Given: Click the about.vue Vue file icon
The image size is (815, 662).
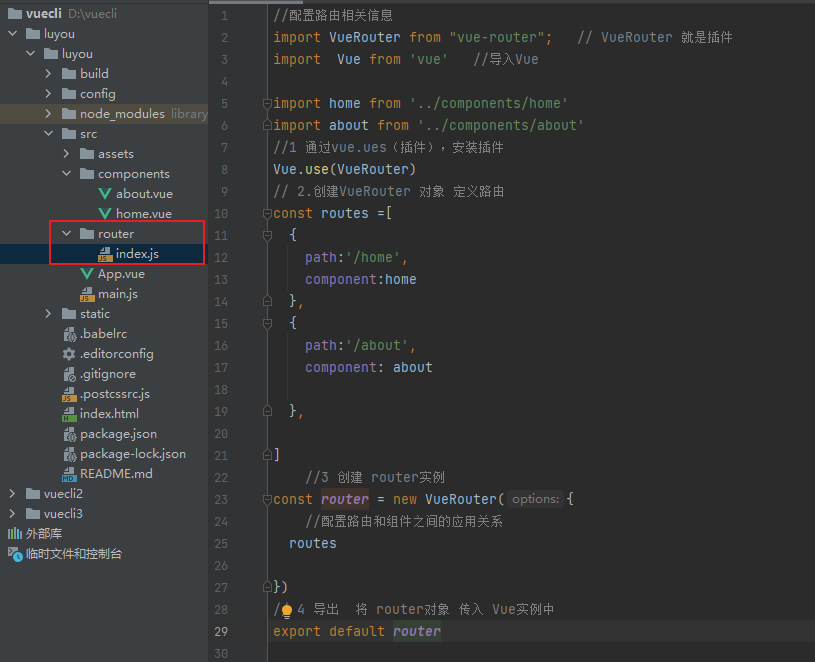Looking at the screenshot, I should point(104,194).
